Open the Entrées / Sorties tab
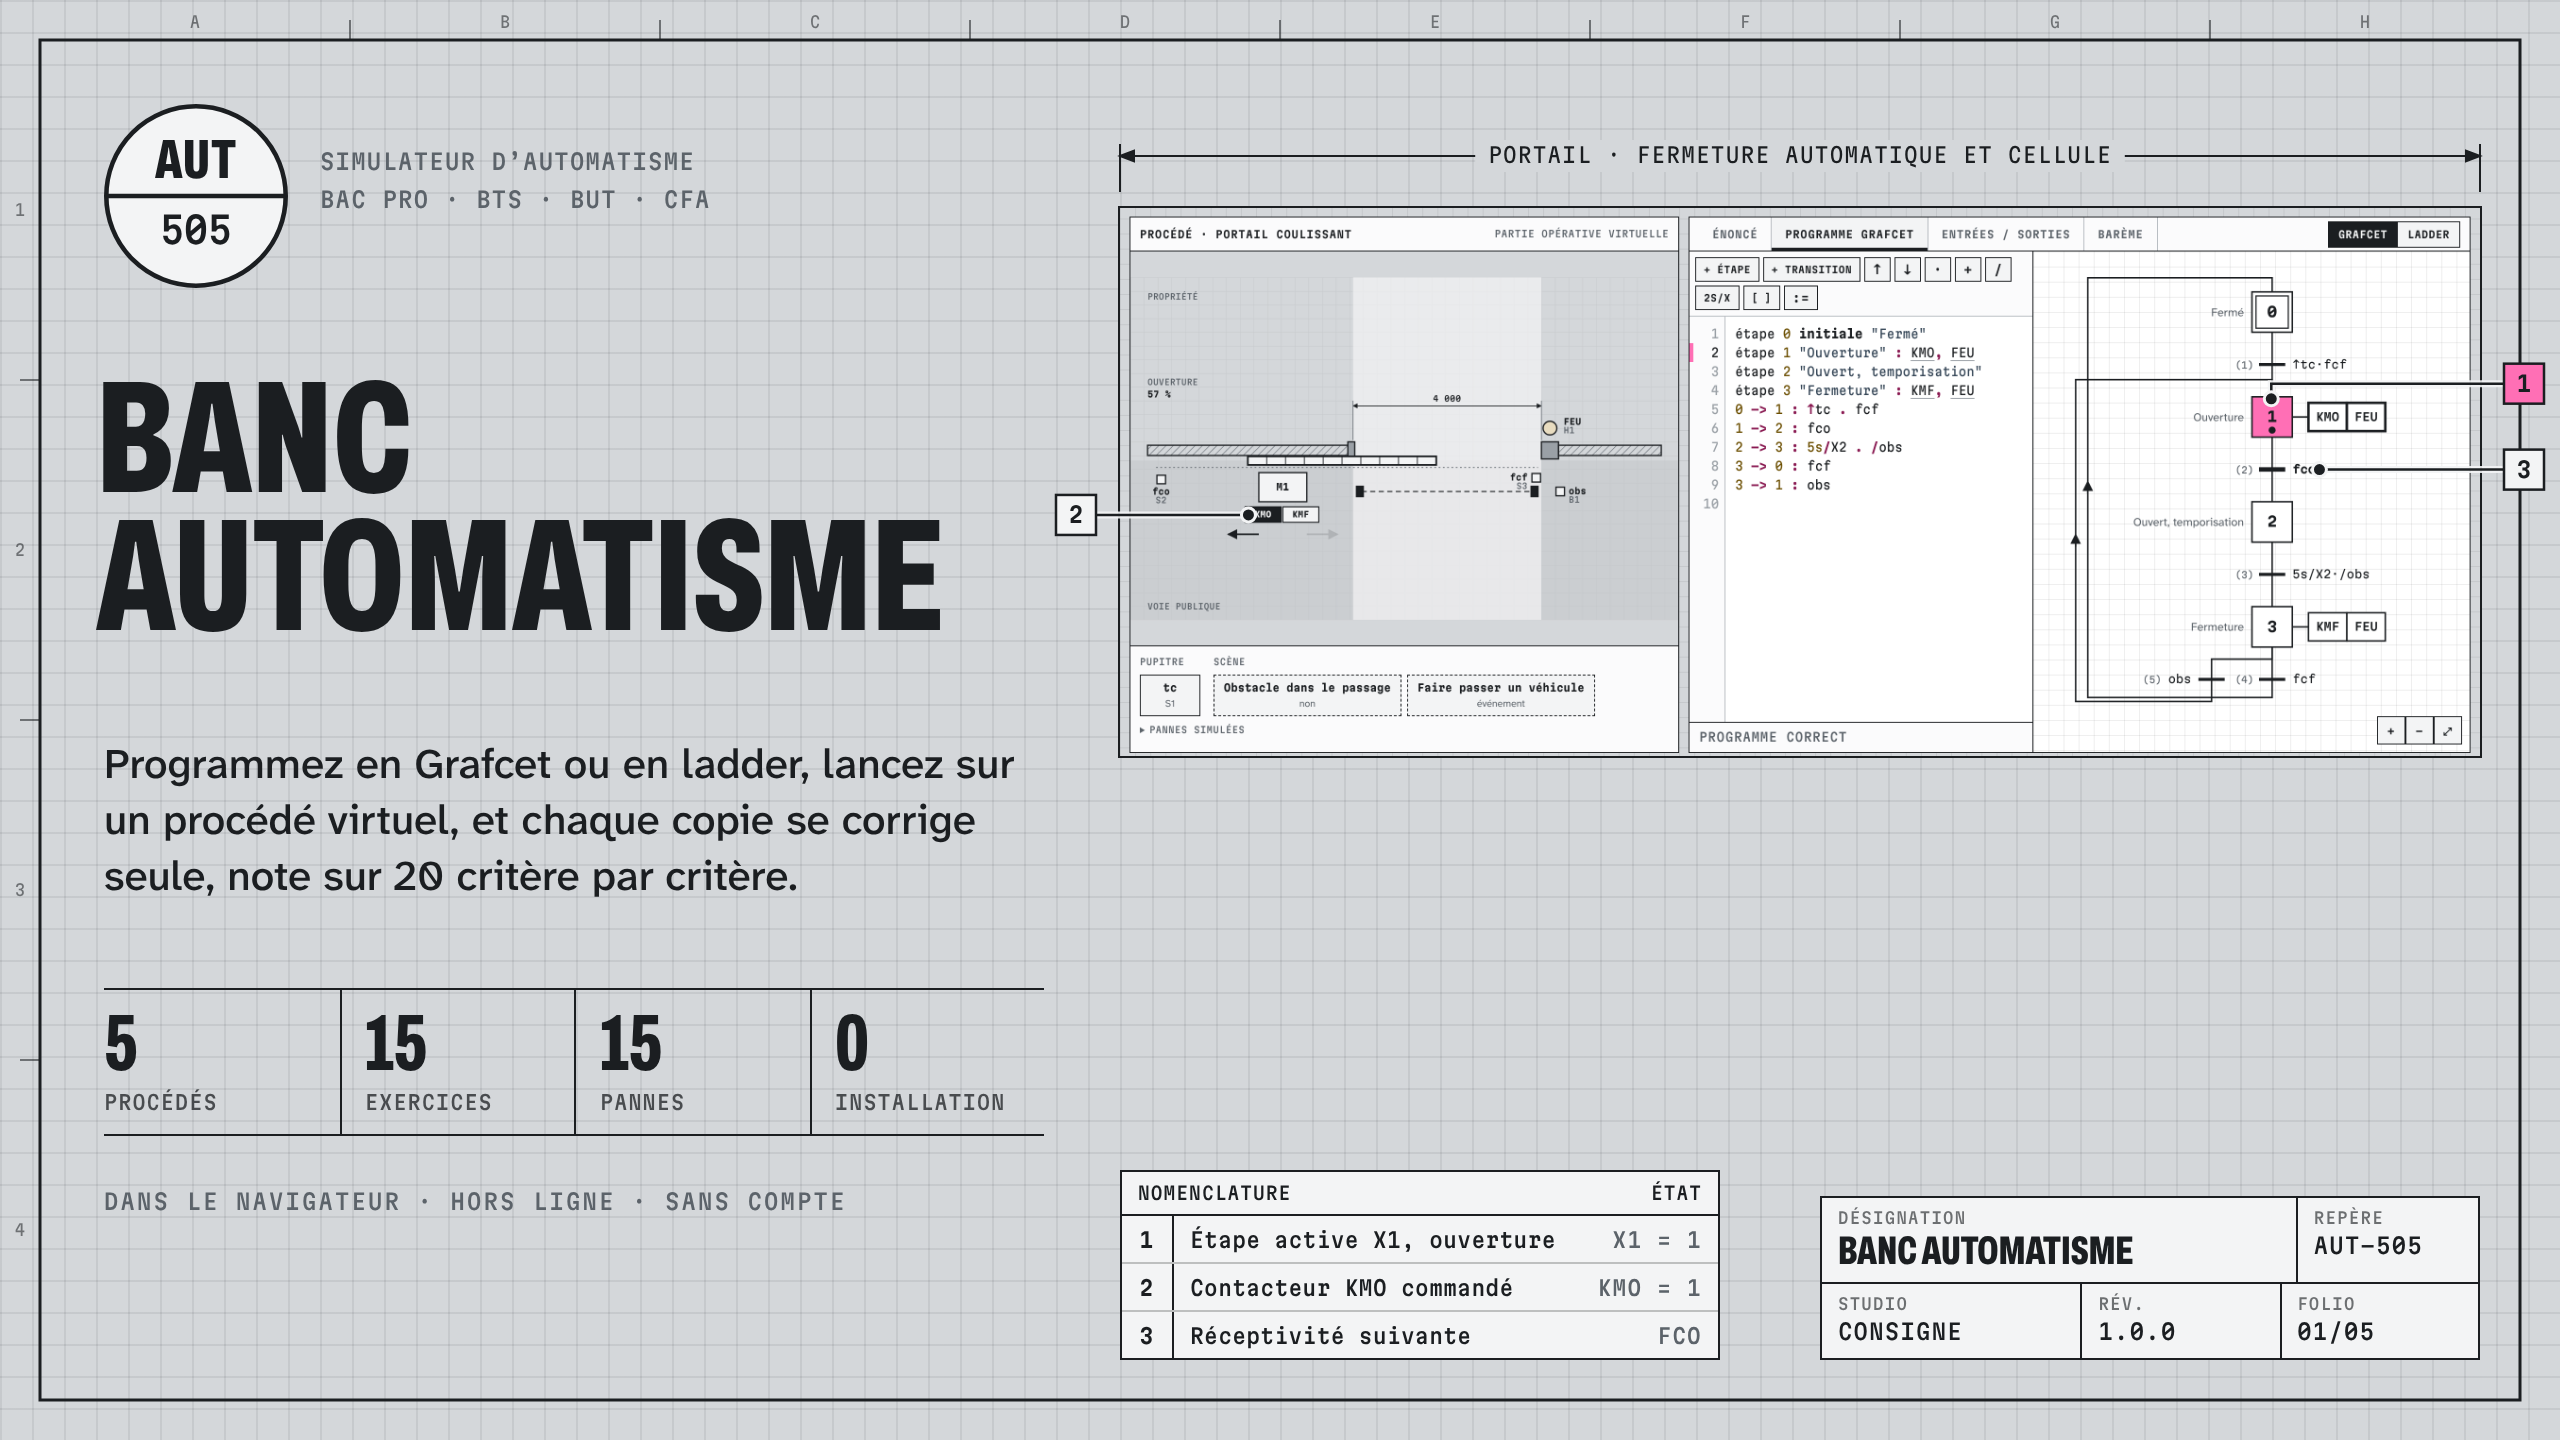This screenshot has height=1440, width=2560. pyautogui.click(x=2005, y=234)
